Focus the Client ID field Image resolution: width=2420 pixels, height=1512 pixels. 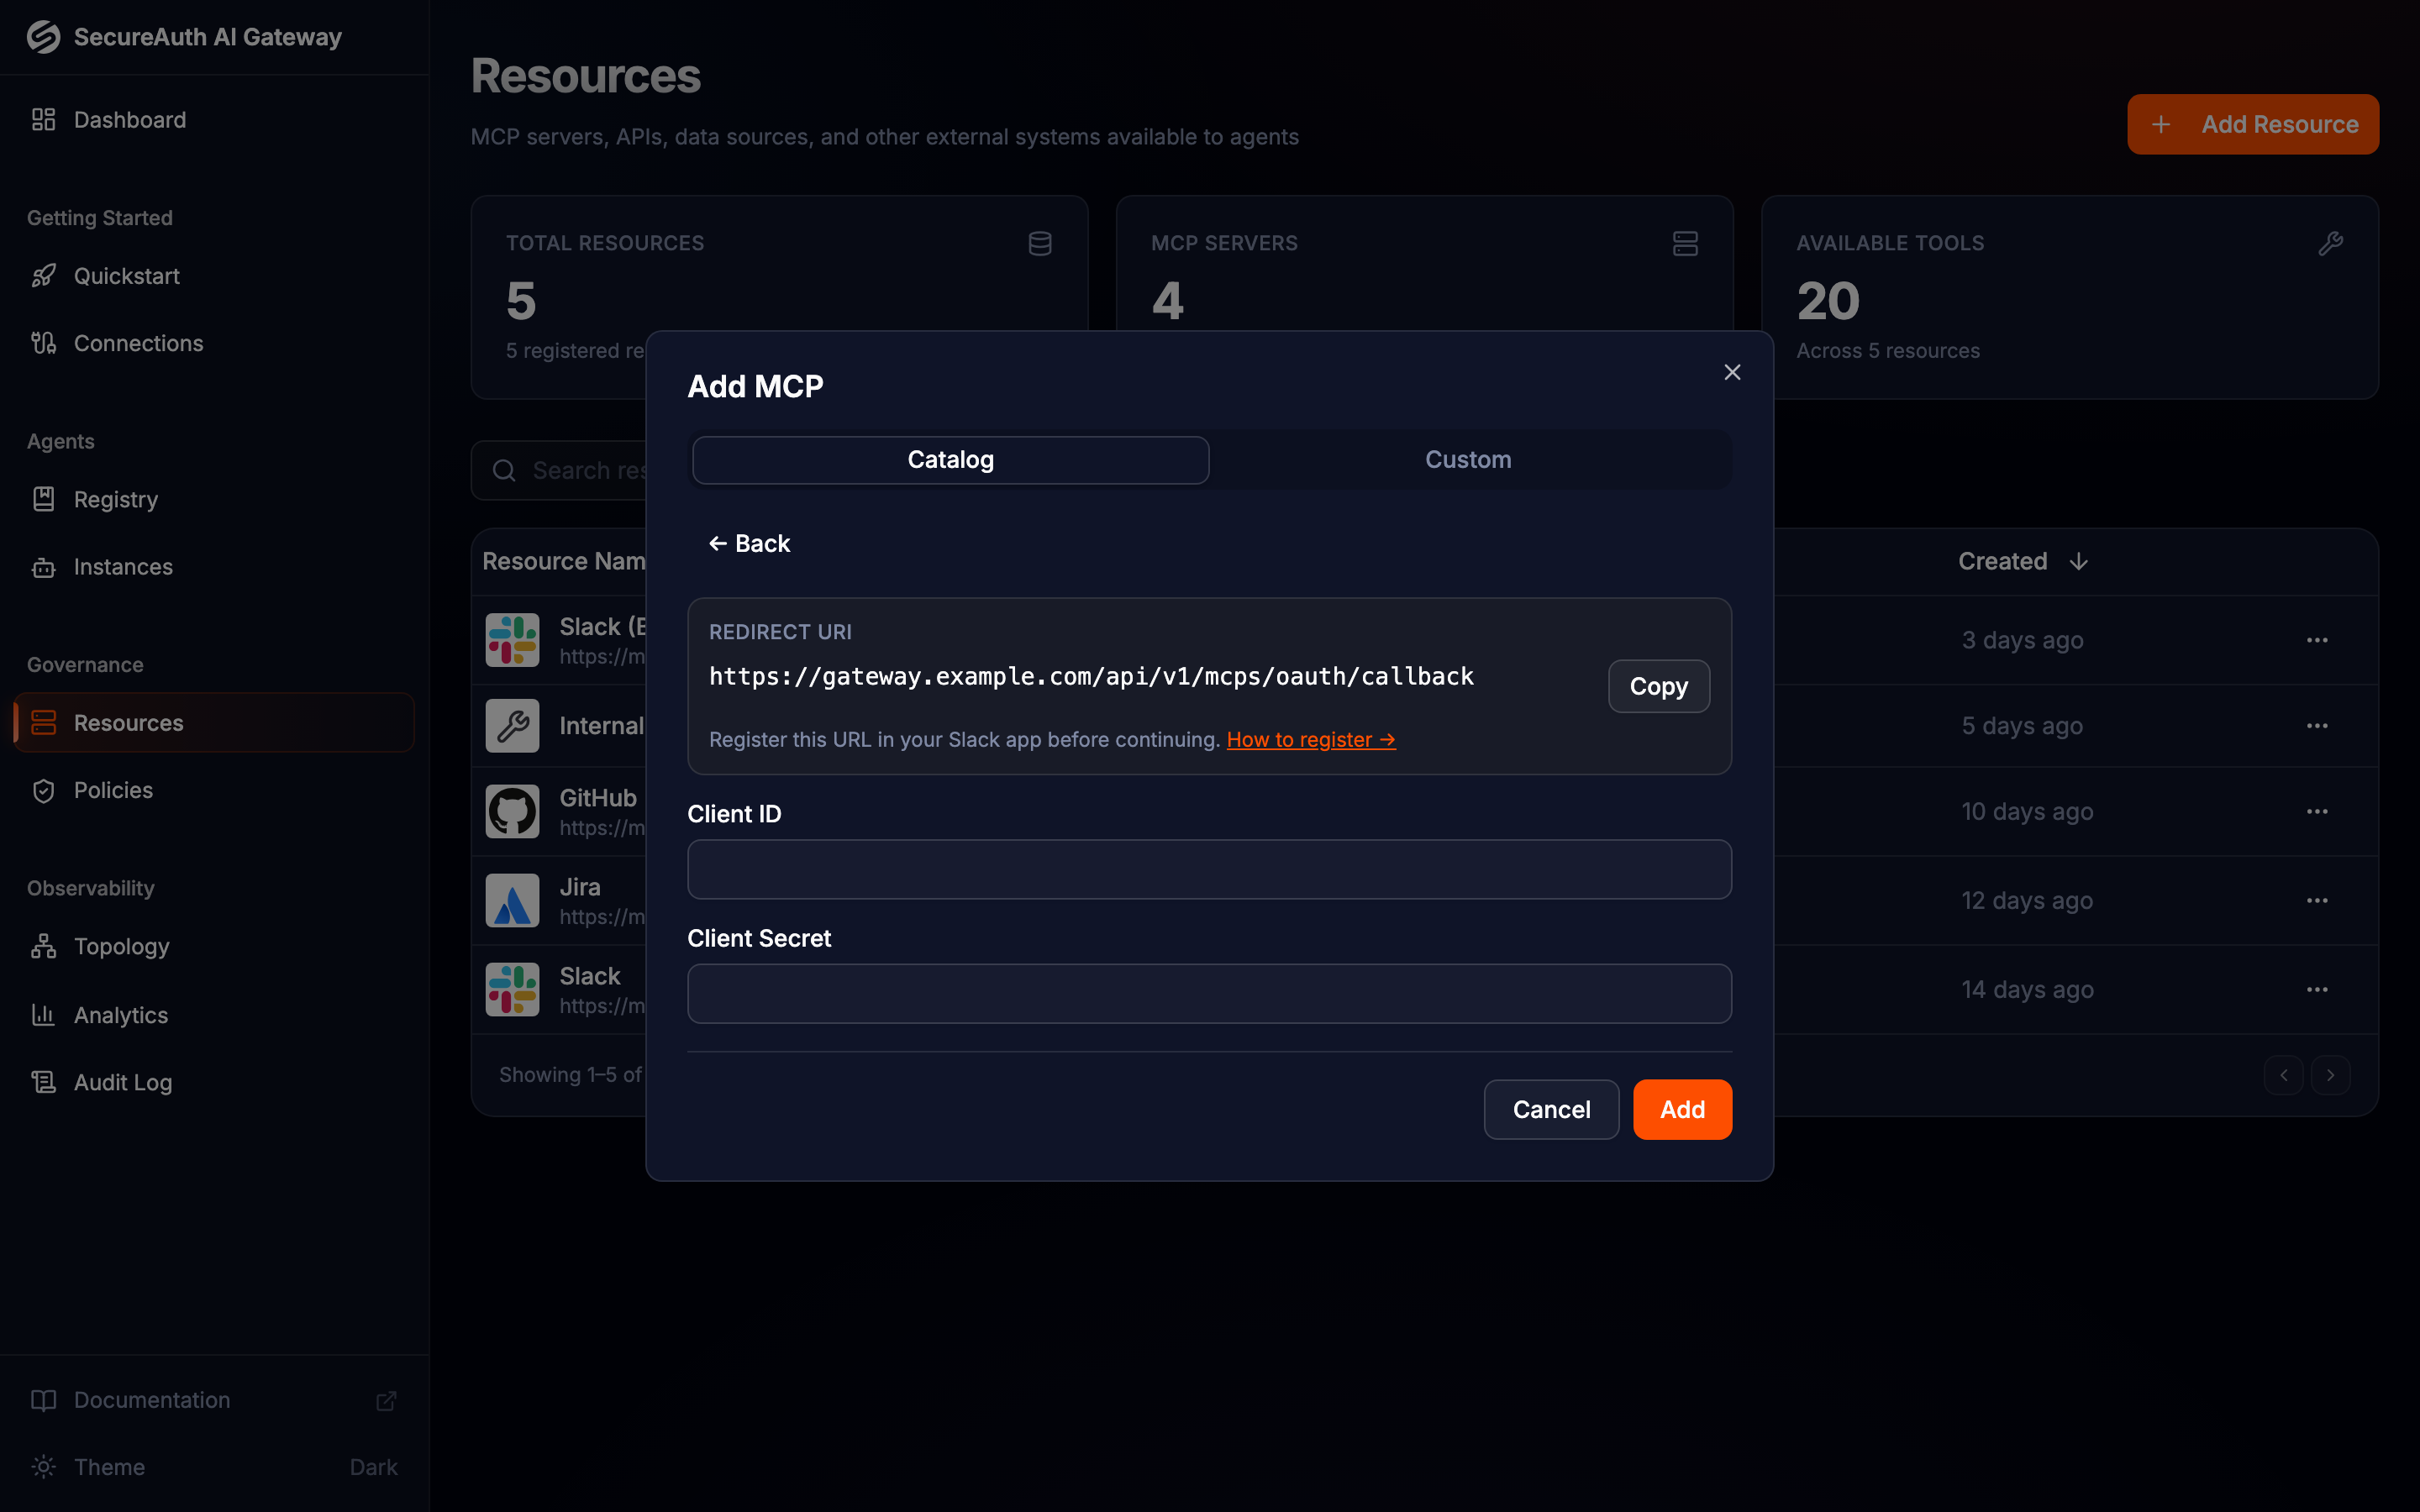(x=1209, y=869)
